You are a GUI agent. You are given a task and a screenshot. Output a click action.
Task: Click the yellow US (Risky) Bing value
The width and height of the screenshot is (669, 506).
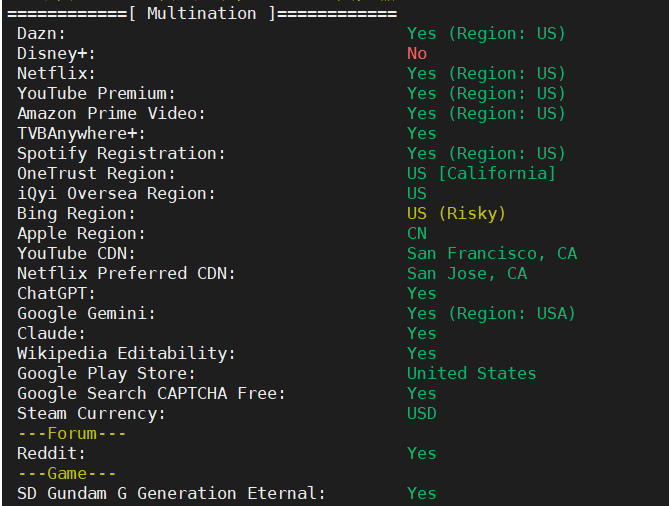(456, 213)
